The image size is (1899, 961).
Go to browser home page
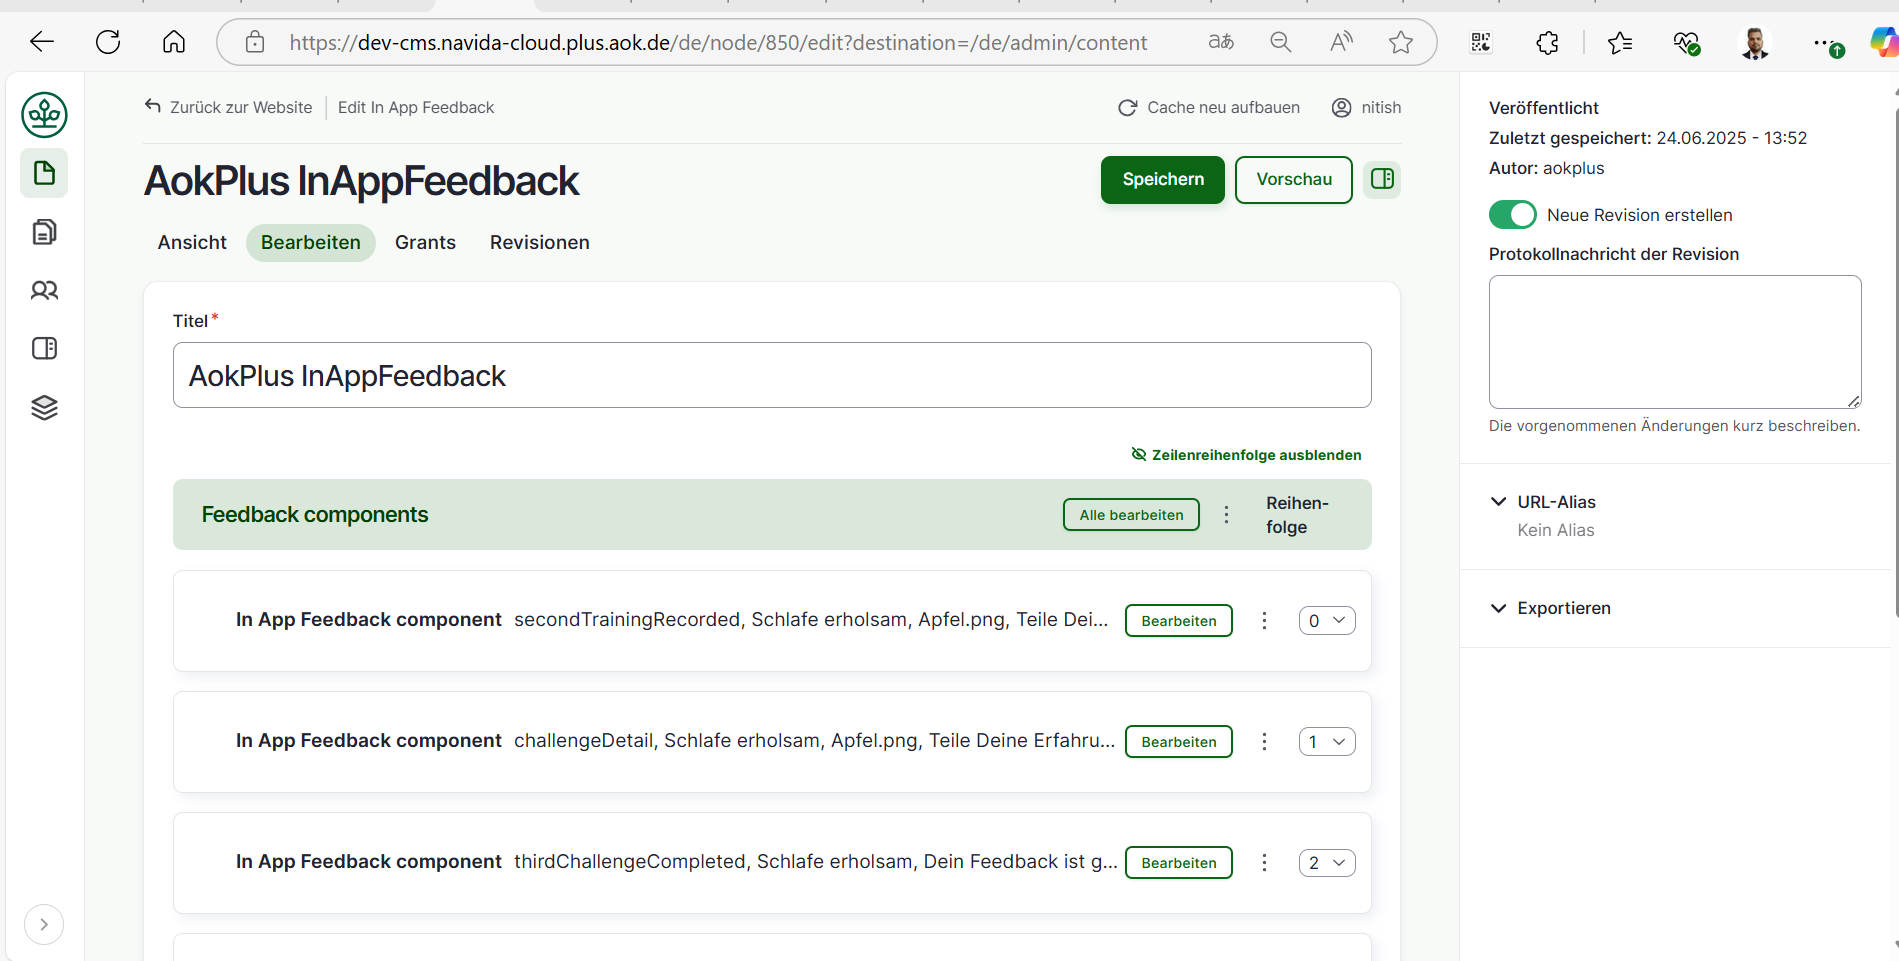tap(174, 42)
